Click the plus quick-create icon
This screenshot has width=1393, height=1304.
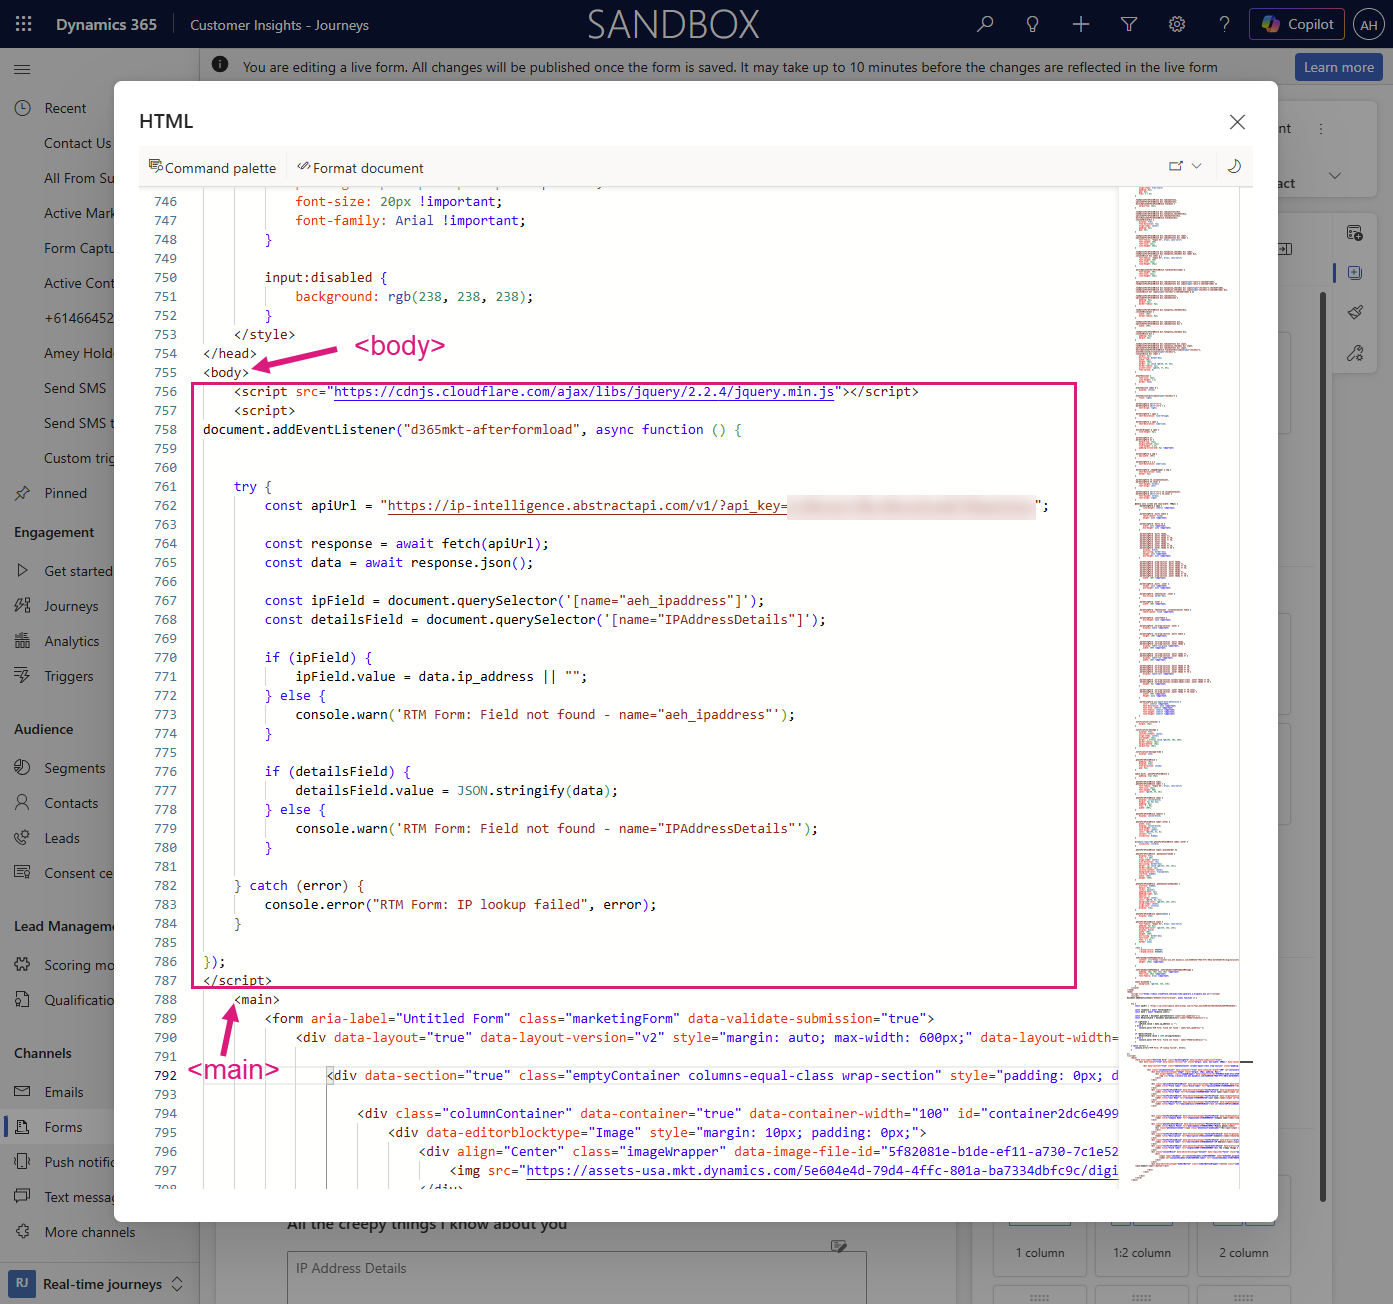pos(1081,24)
